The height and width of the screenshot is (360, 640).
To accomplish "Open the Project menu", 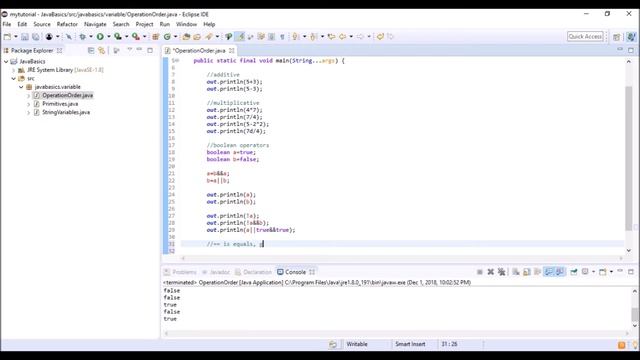I will pos(144,24).
